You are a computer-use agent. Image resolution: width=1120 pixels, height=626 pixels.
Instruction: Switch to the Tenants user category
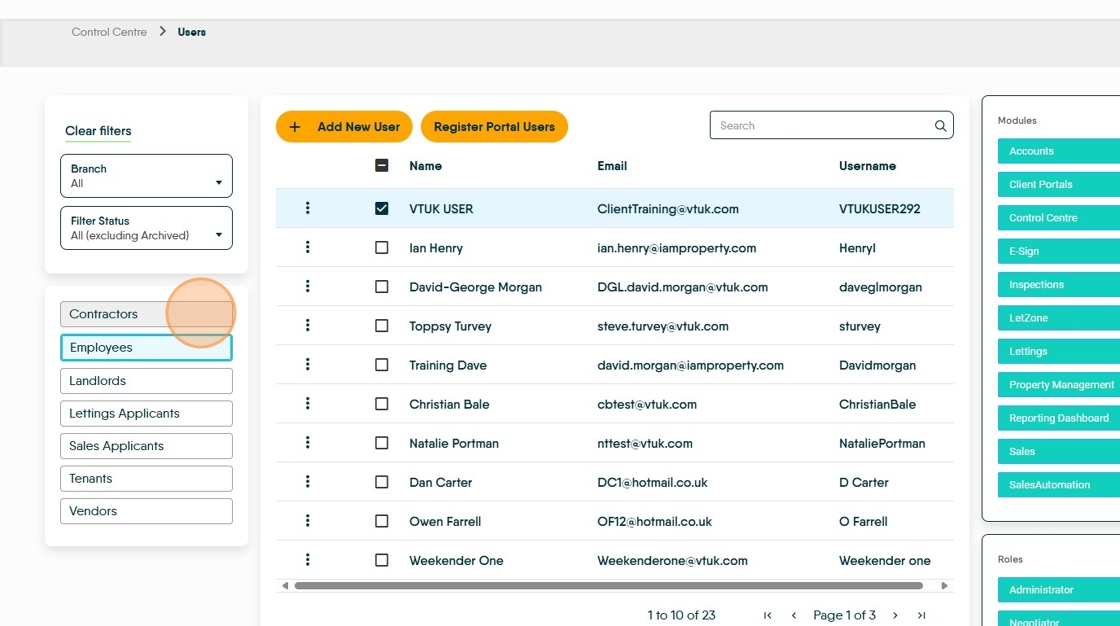coord(146,479)
